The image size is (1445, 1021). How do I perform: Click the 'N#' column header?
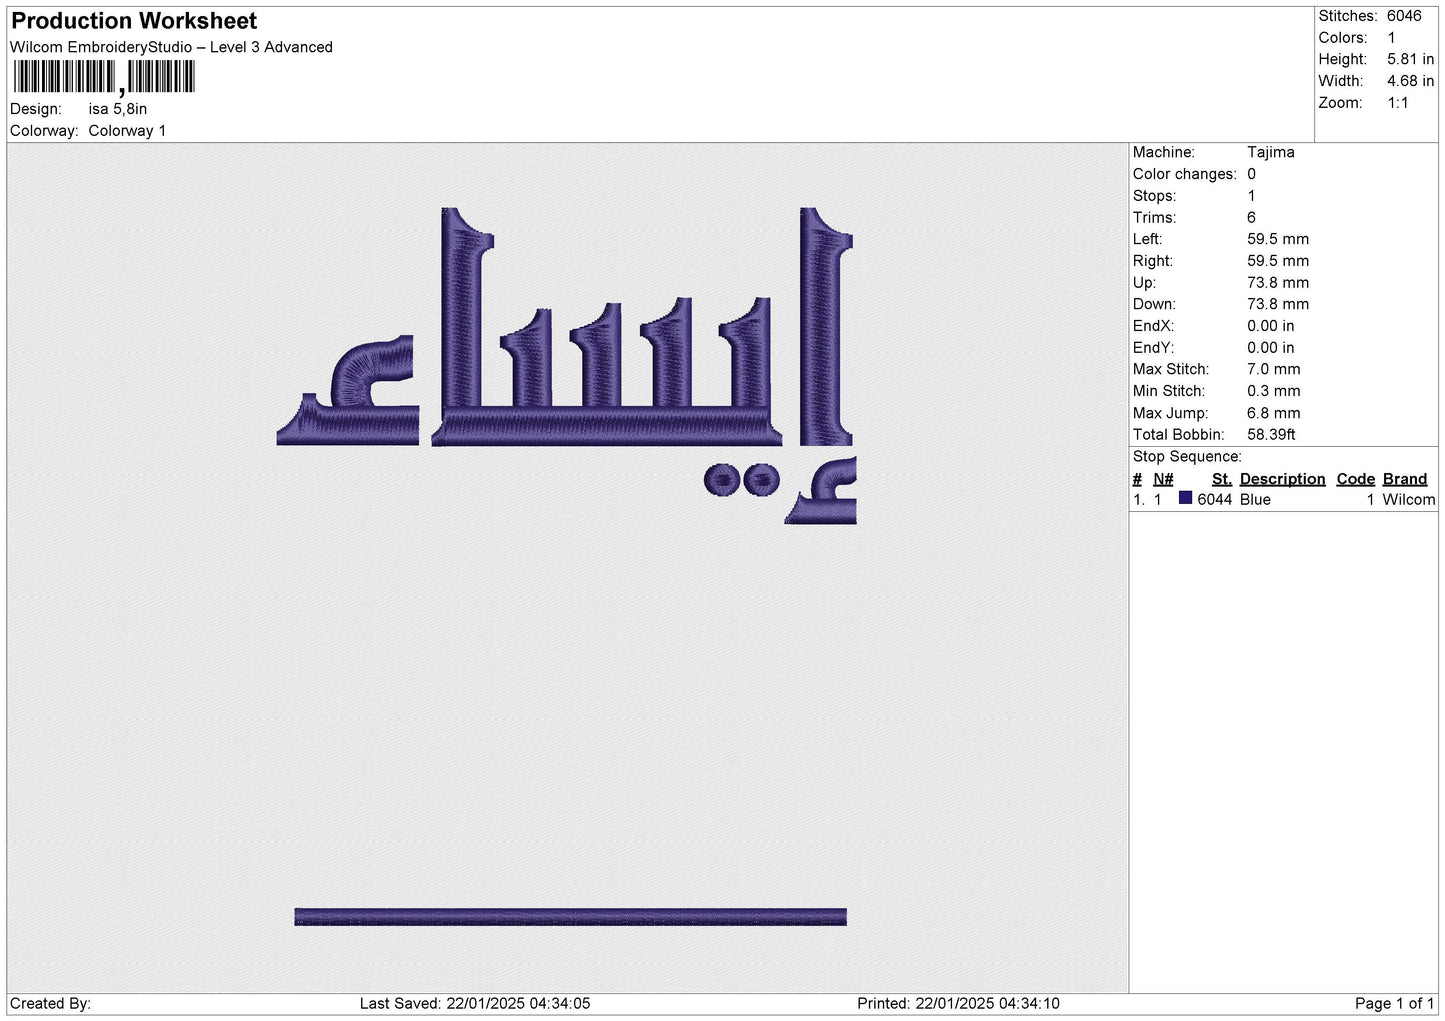coord(1163,479)
